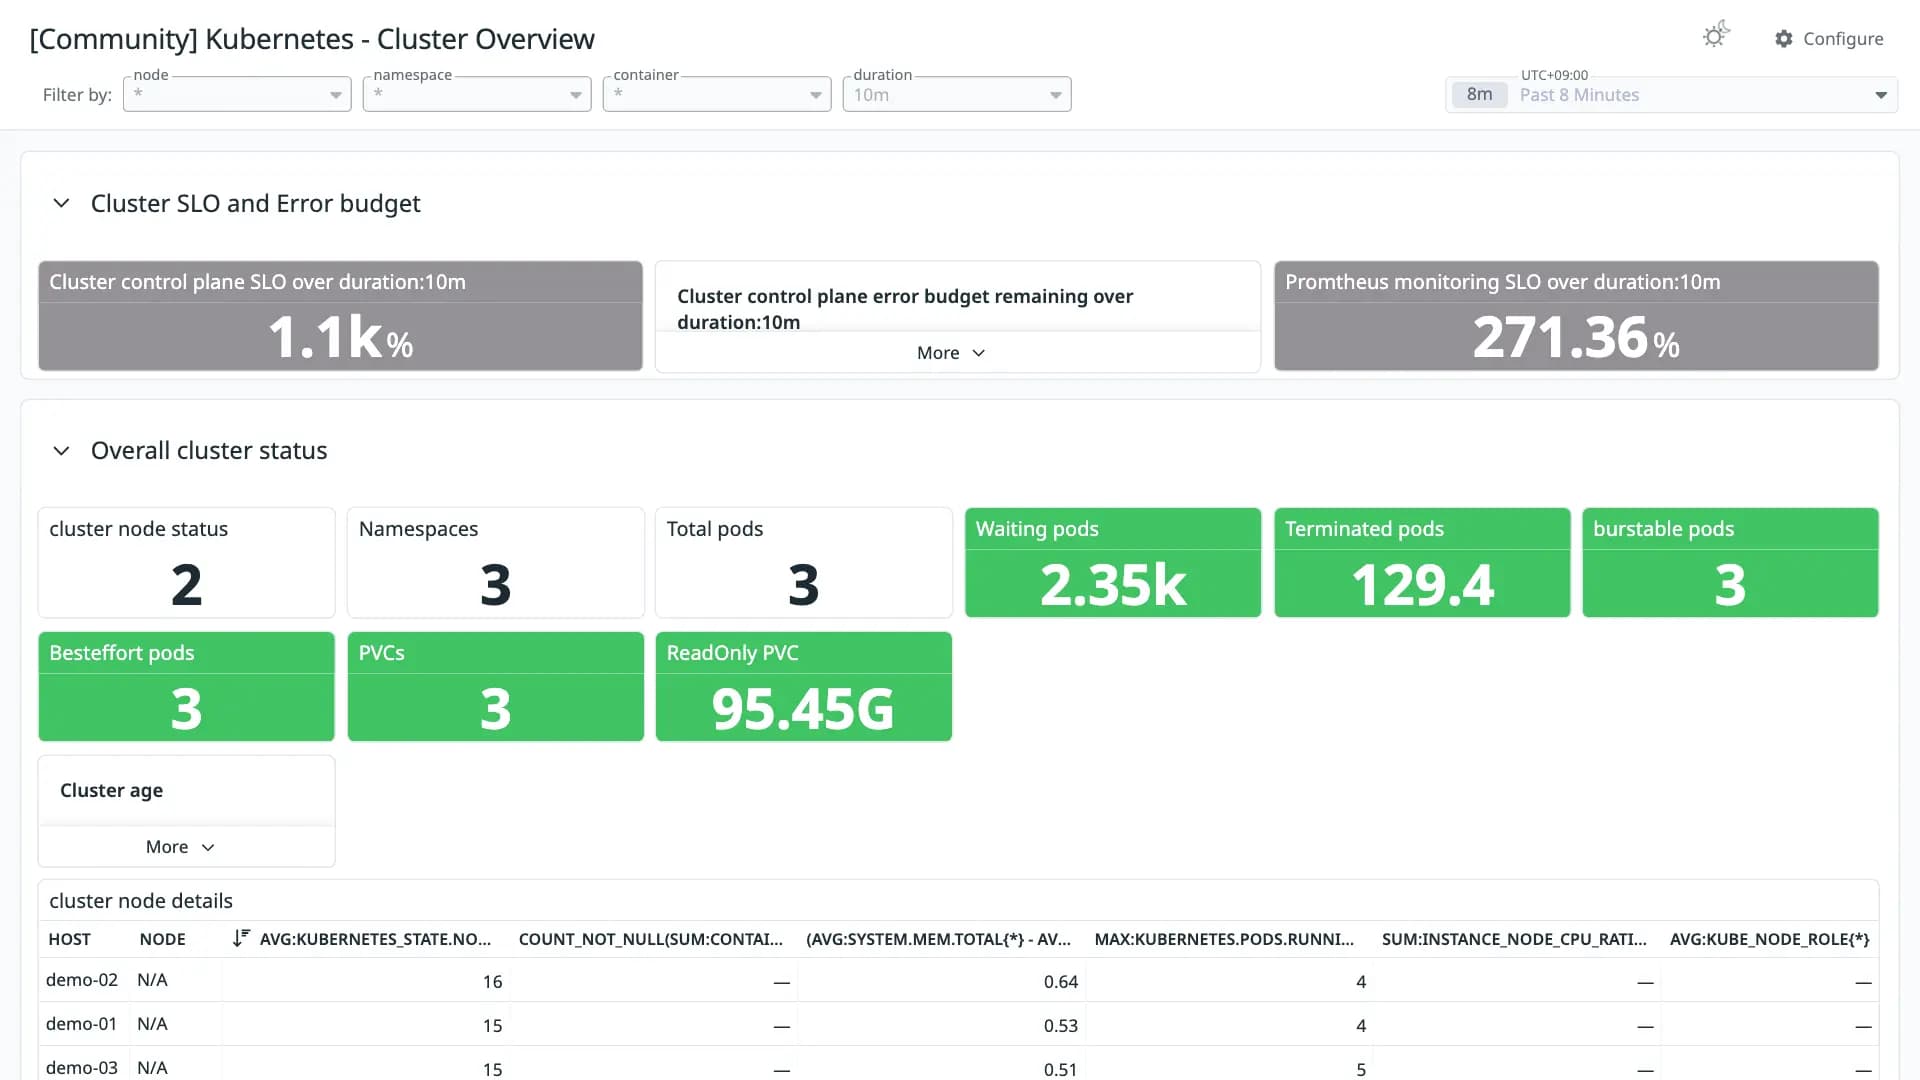Toggle the dark/light theme sun icon
1920x1080 pixels.
pos(1716,36)
